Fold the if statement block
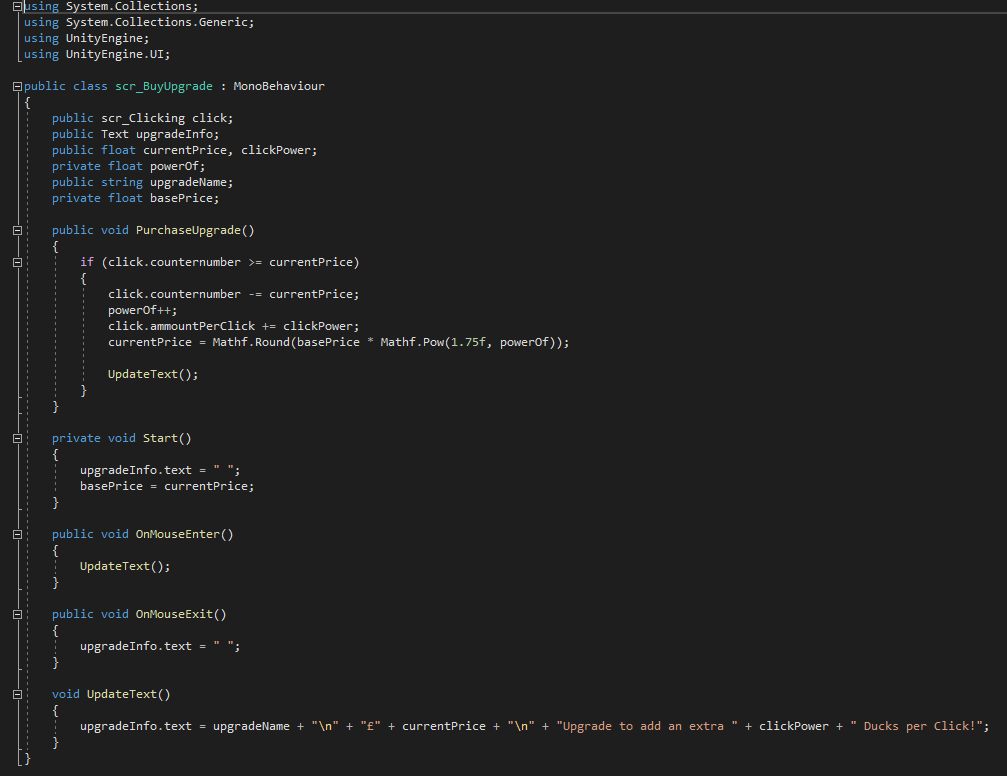 (x=18, y=262)
